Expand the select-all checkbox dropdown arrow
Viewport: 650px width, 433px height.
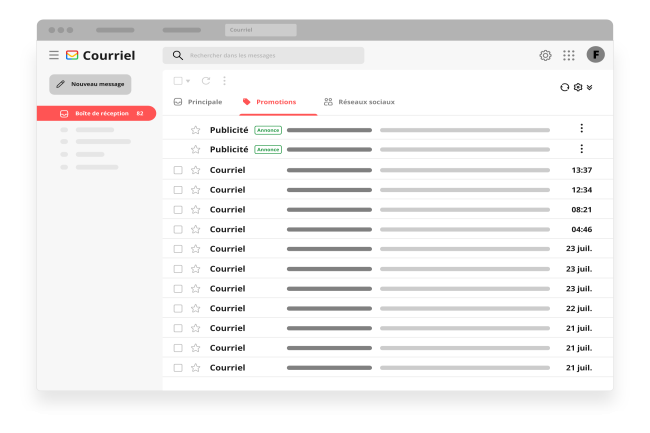tap(188, 81)
